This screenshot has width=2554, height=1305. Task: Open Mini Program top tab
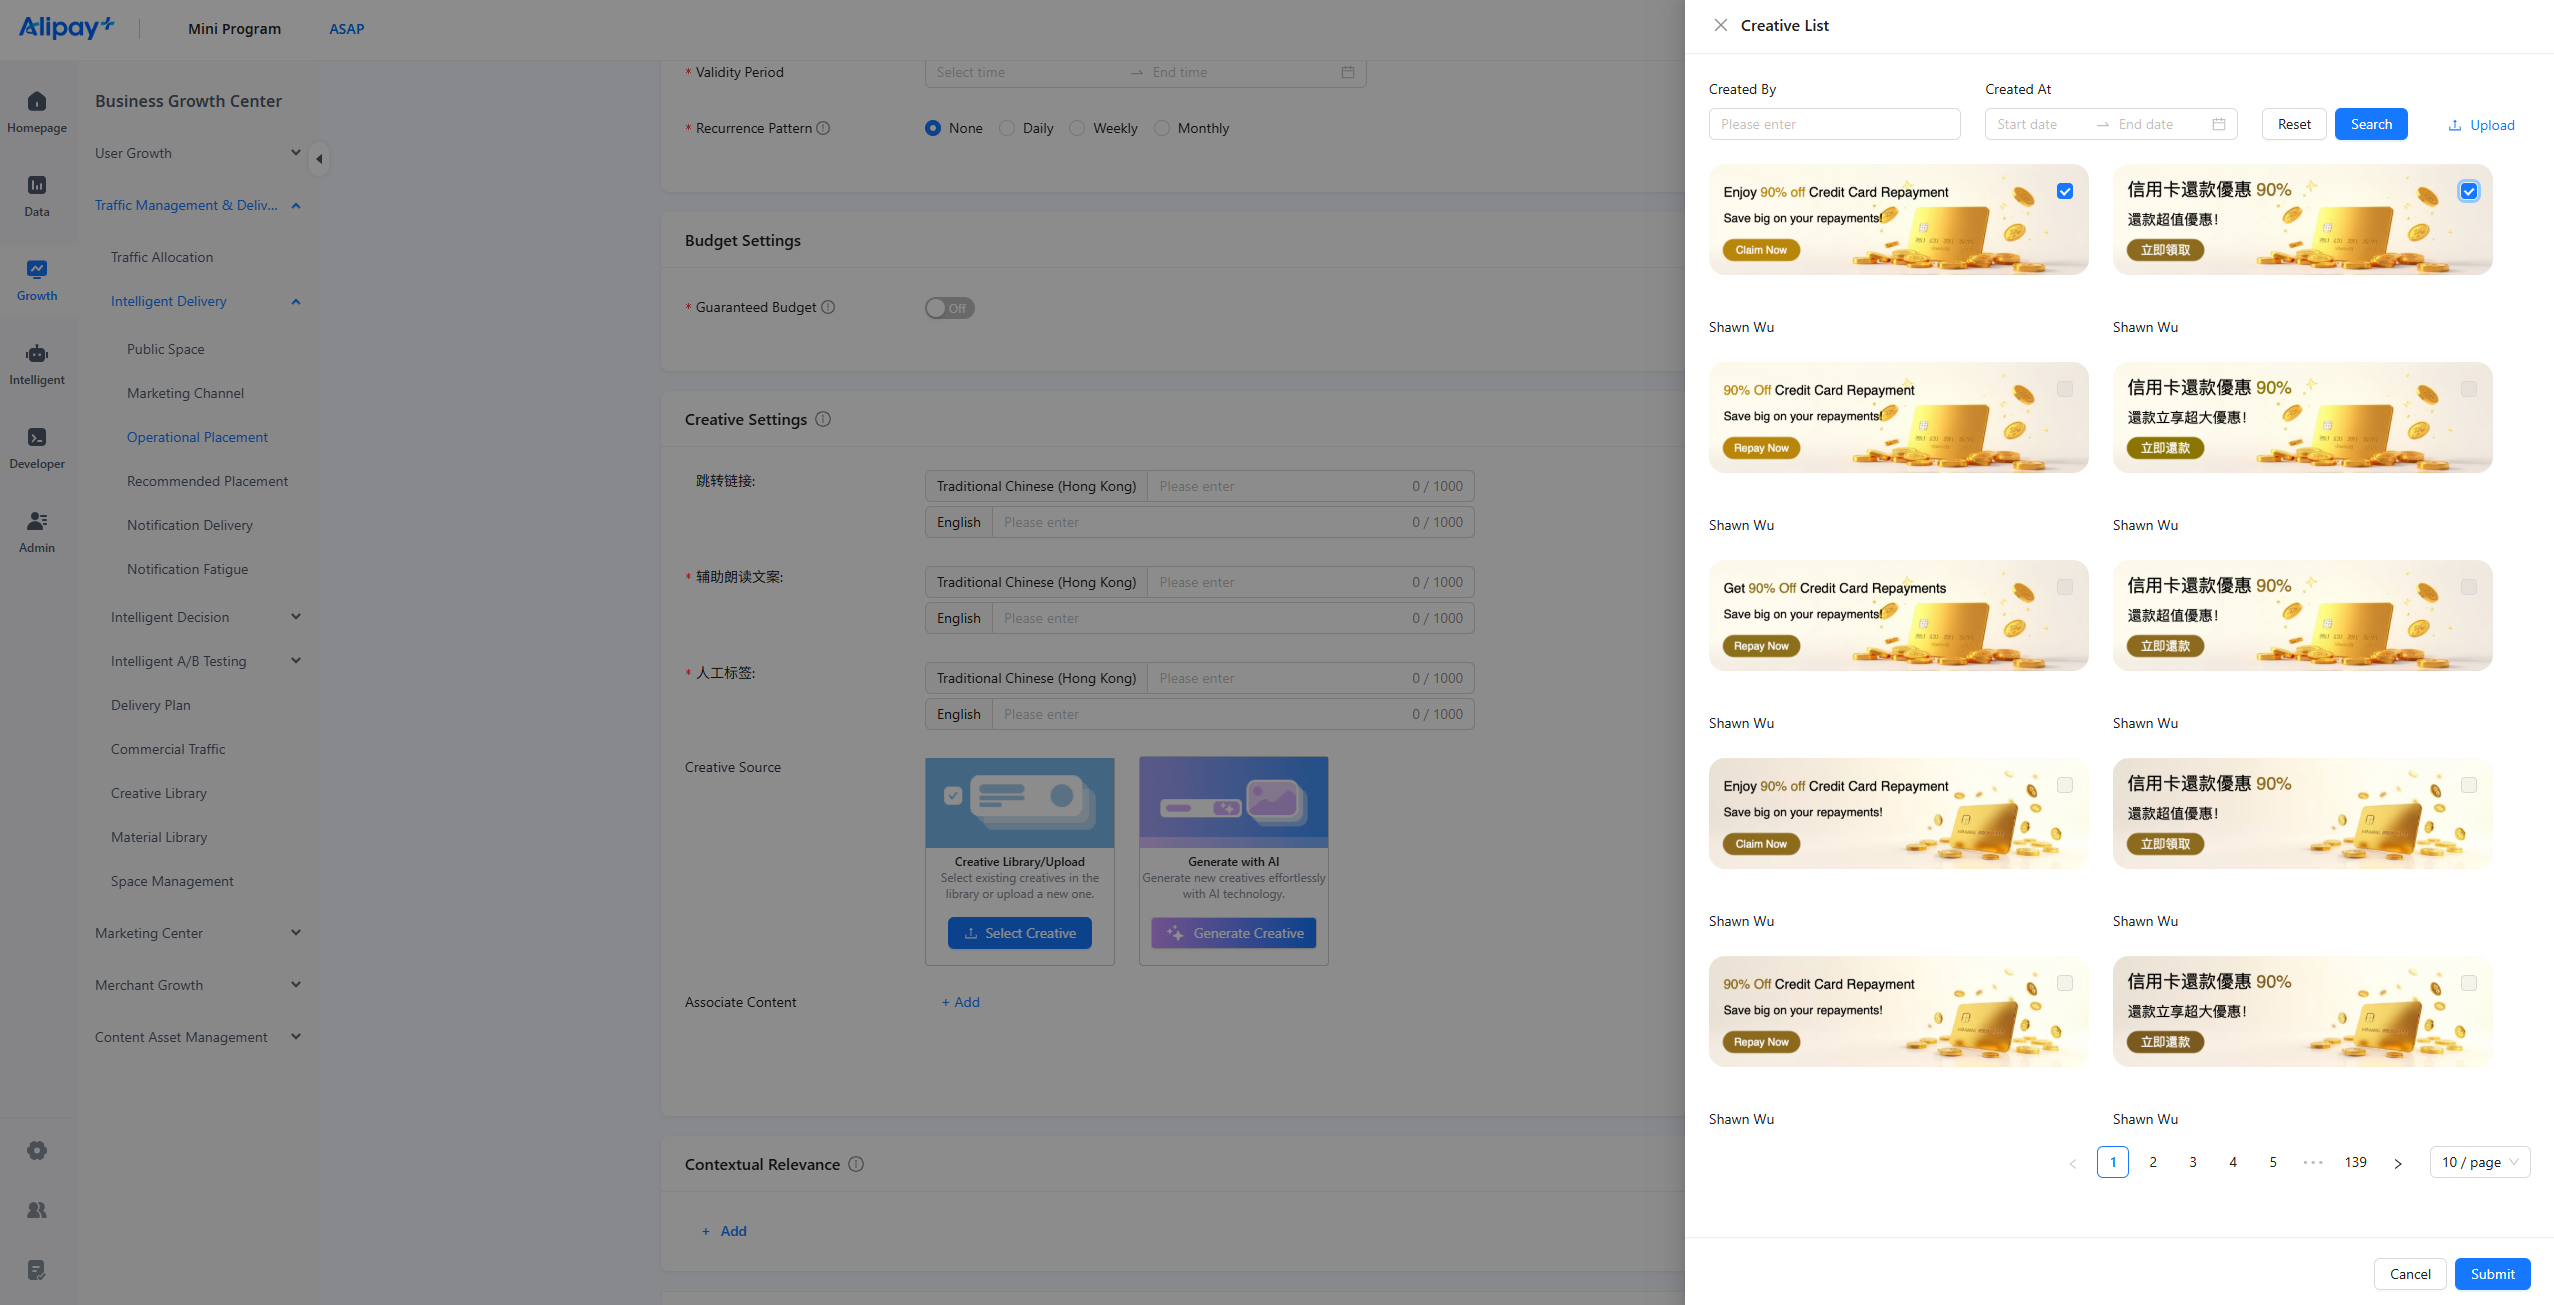234,29
